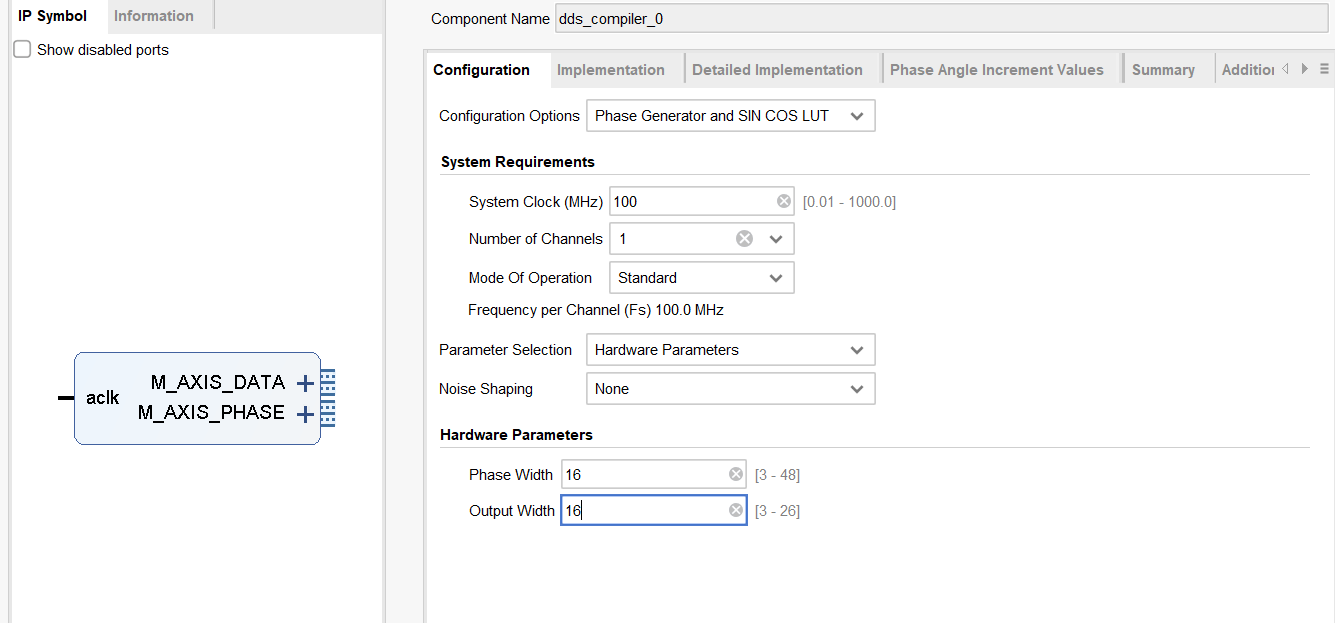Expand the M_AXIS_DATA port plus icon
Screen dimensions: 1335x623
coord(306,383)
